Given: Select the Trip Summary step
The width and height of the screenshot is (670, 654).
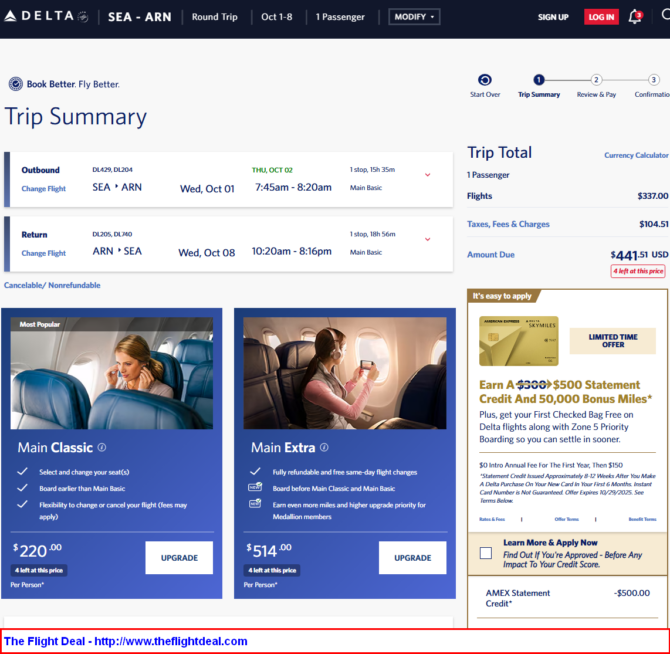Looking at the screenshot, I should click(539, 80).
